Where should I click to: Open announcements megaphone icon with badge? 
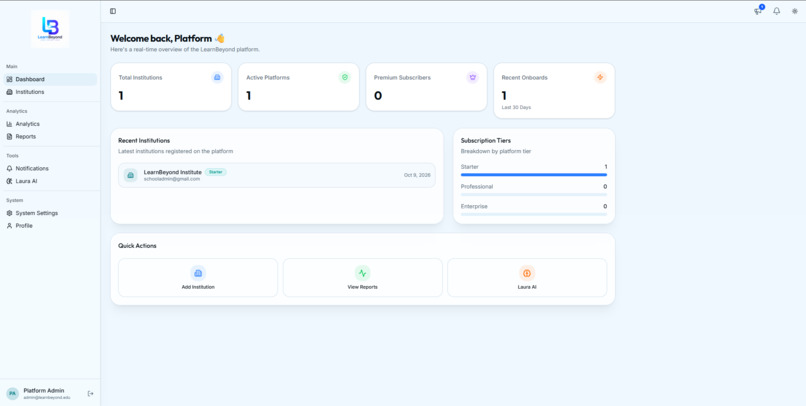click(x=758, y=11)
